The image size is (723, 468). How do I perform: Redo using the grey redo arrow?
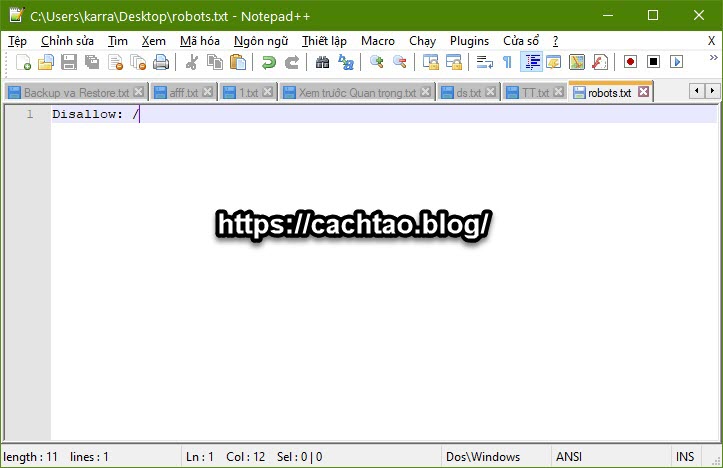[291, 62]
